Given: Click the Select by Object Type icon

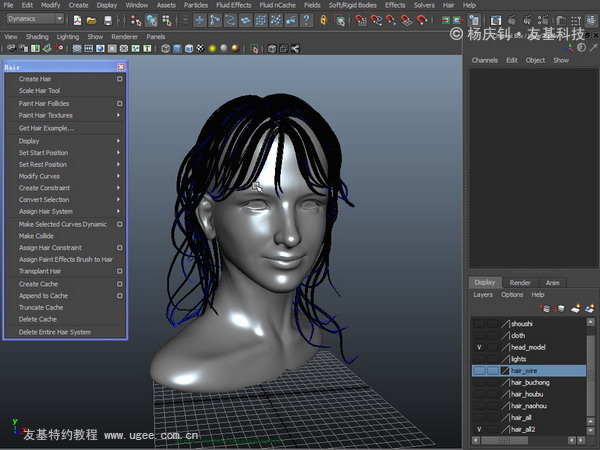Looking at the screenshot, I should pyautogui.click(x=152, y=20).
